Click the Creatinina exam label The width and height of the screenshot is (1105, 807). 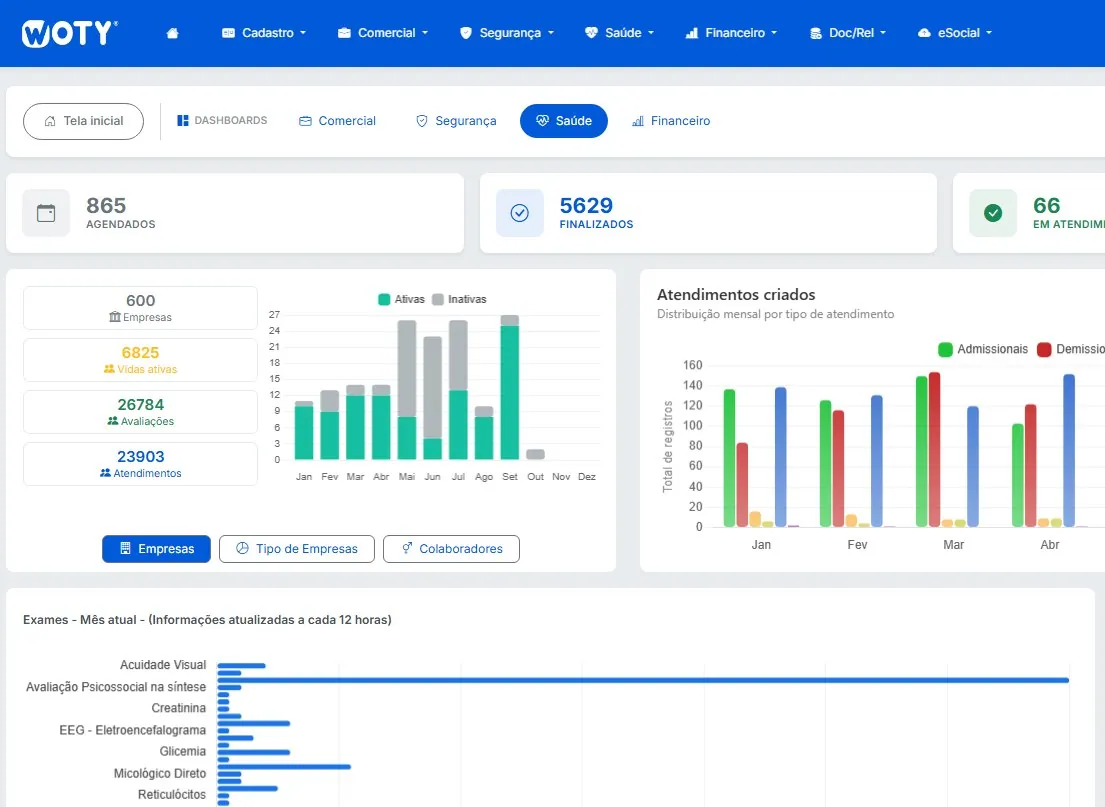click(178, 708)
